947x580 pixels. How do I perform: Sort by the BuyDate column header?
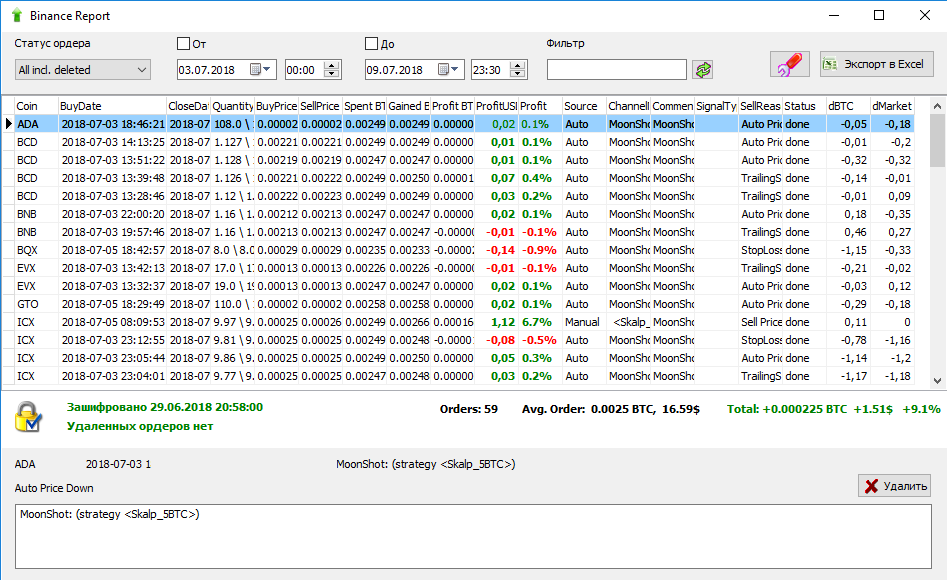coord(112,106)
